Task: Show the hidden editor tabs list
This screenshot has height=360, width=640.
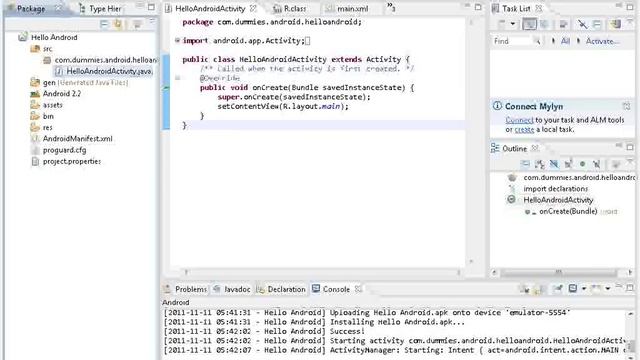Action: [391, 7]
